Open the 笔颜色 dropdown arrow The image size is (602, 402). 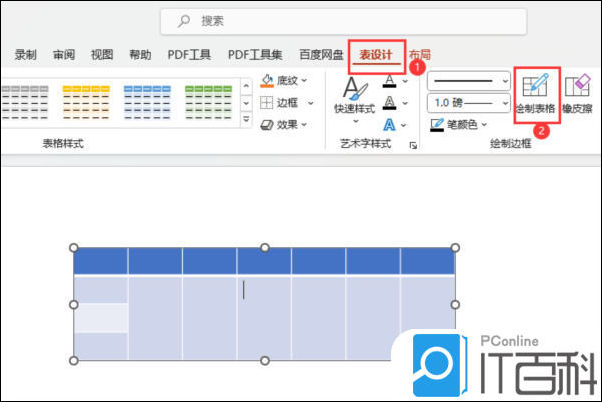click(x=484, y=124)
